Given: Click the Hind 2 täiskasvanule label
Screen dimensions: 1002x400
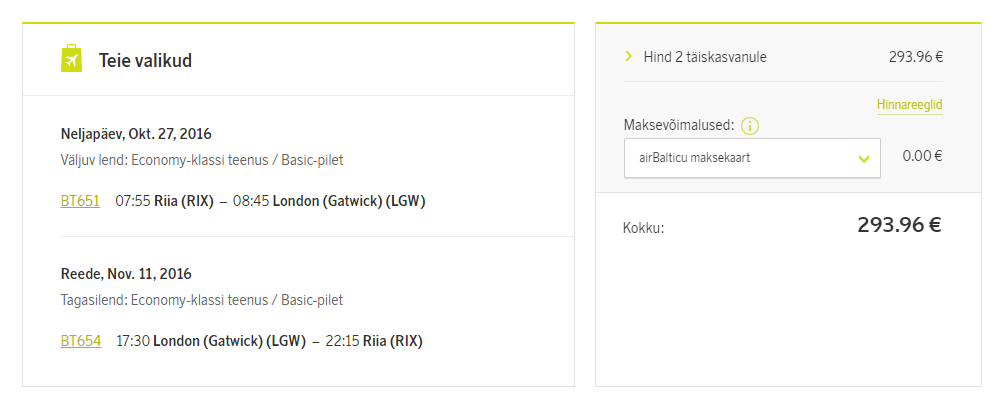Looking at the screenshot, I should click(x=705, y=57).
